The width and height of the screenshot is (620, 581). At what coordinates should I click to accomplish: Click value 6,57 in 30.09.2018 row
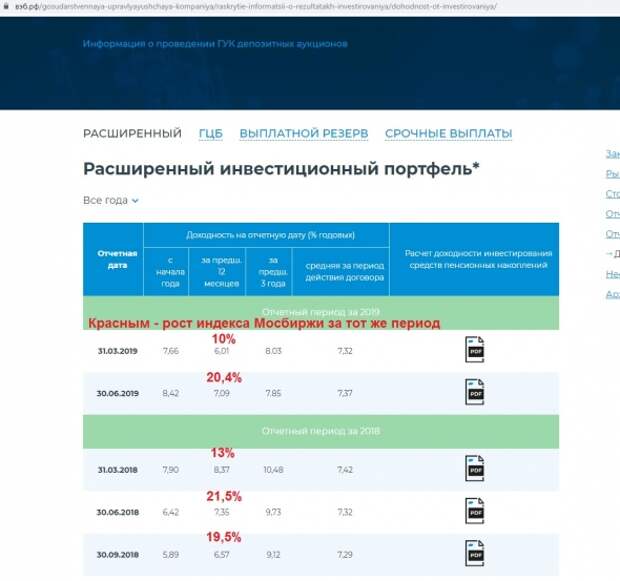[x=221, y=555]
